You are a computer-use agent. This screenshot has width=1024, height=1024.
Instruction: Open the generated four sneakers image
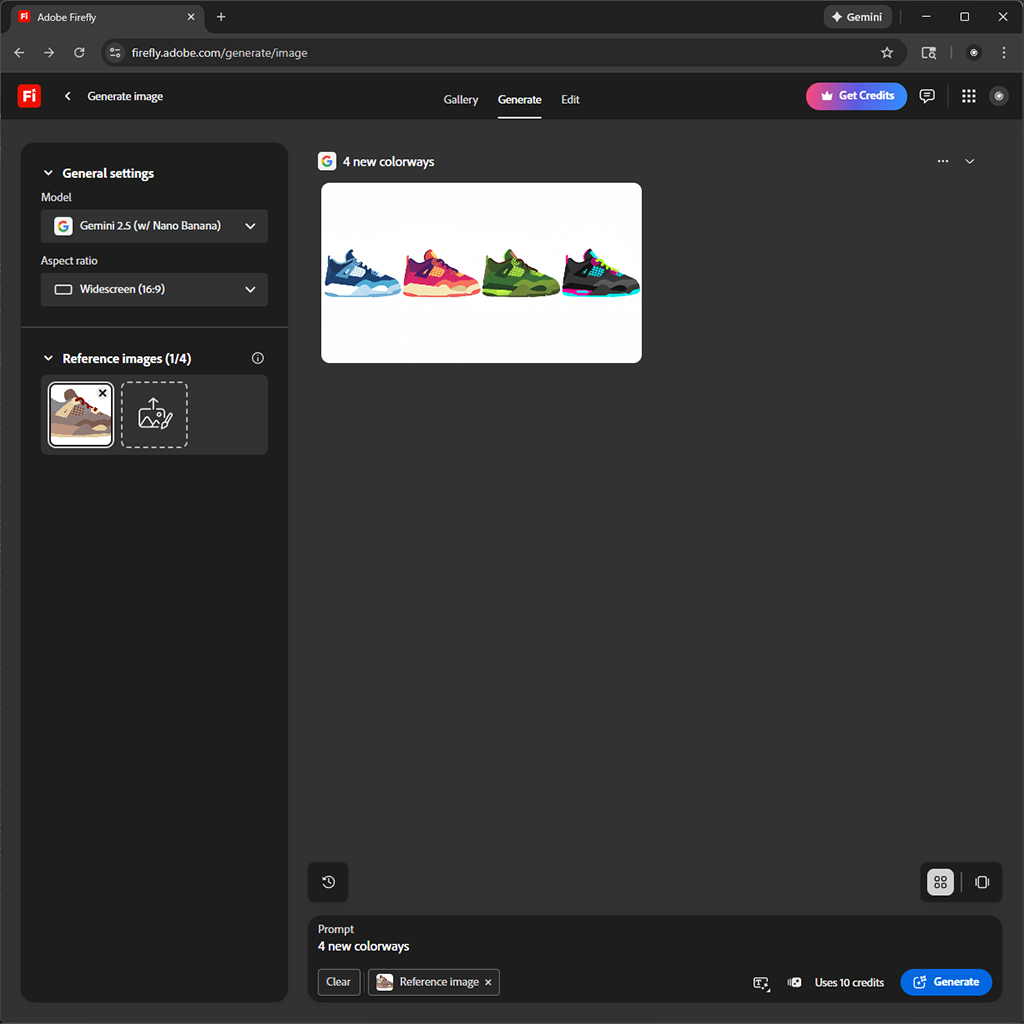tap(481, 273)
